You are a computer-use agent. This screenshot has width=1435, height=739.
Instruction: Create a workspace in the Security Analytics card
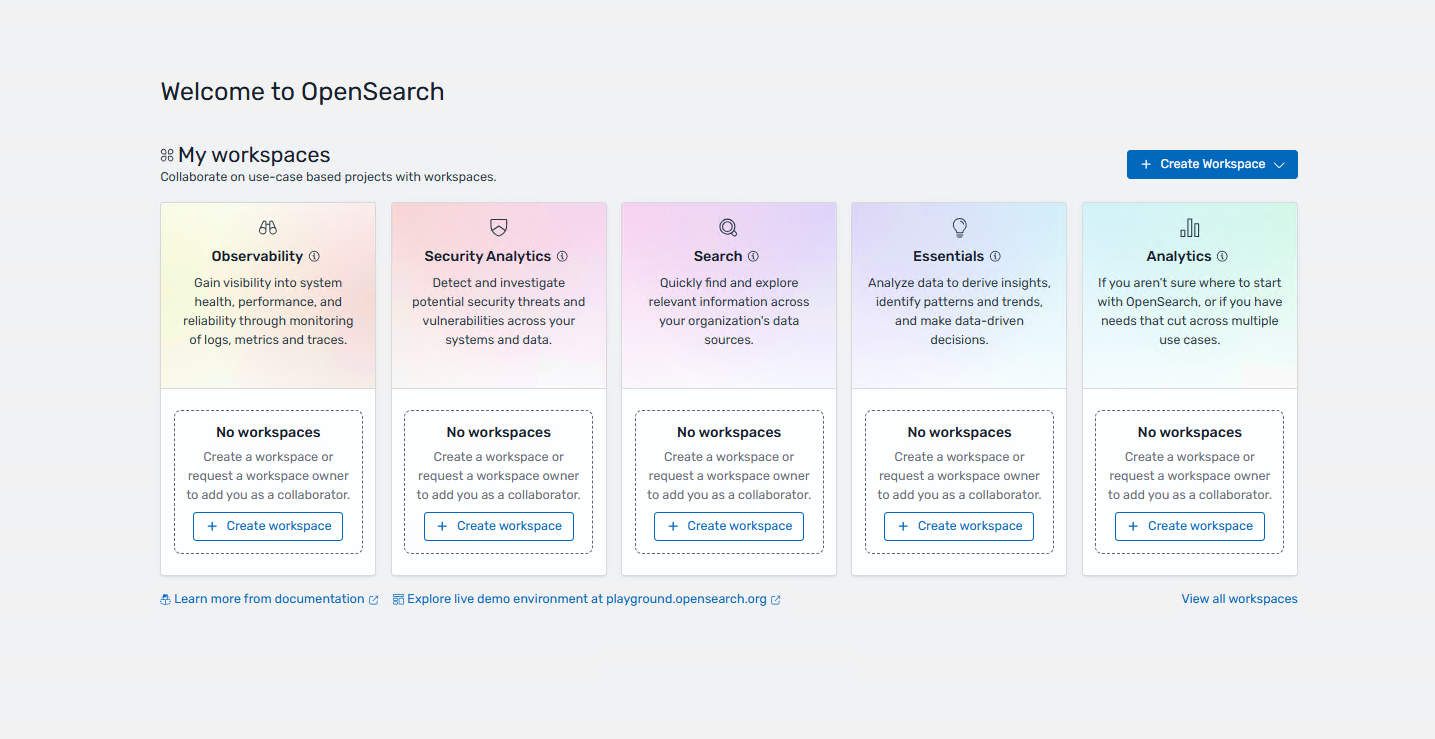click(499, 526)
